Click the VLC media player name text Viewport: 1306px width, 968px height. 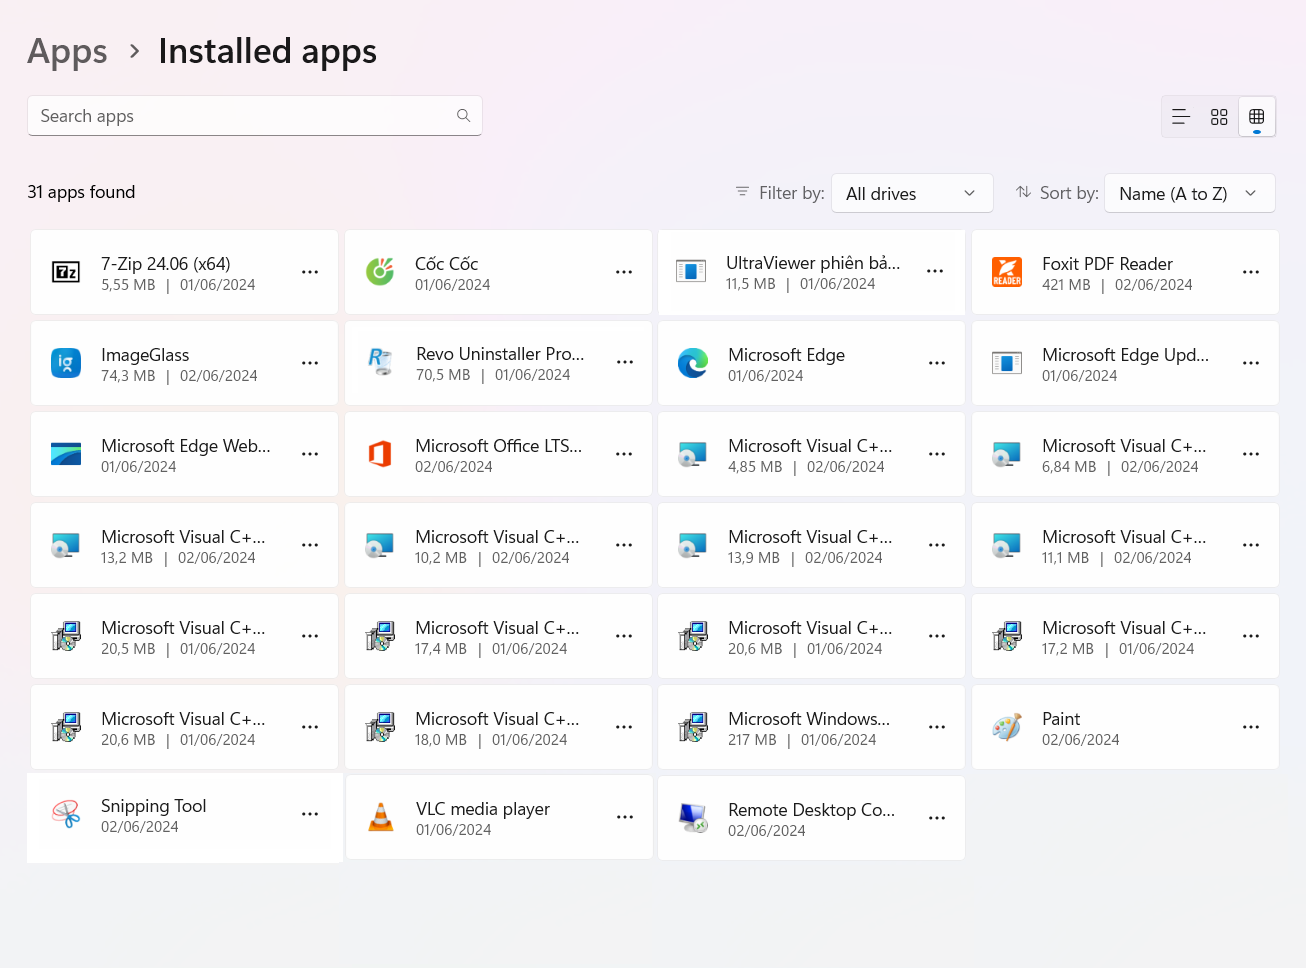tap(483, 809)
